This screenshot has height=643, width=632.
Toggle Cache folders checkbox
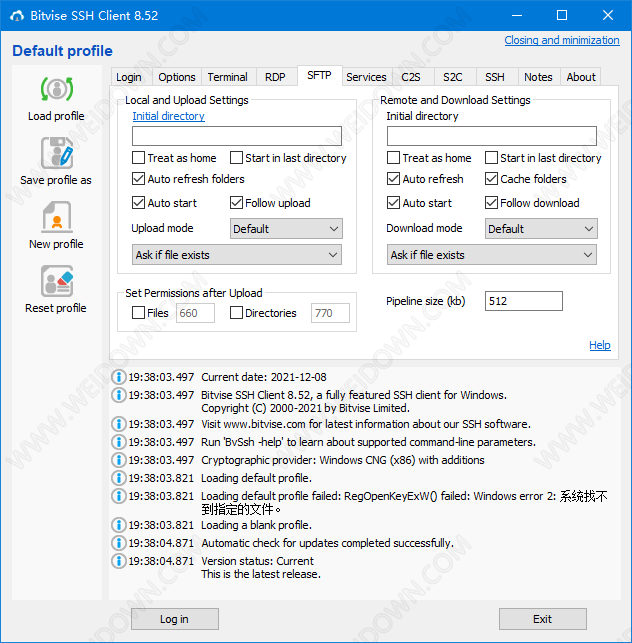click(491, 179)
